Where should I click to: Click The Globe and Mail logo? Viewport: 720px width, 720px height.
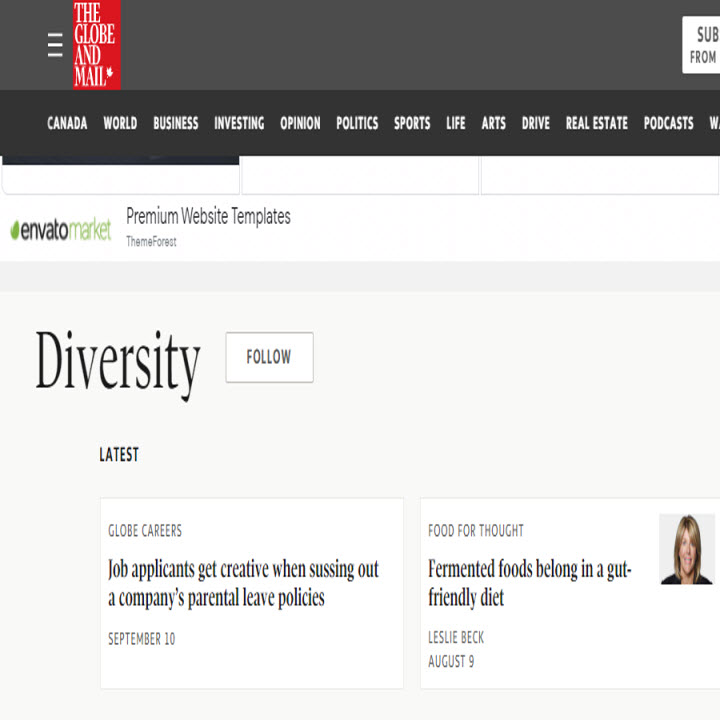coord(96,45)
